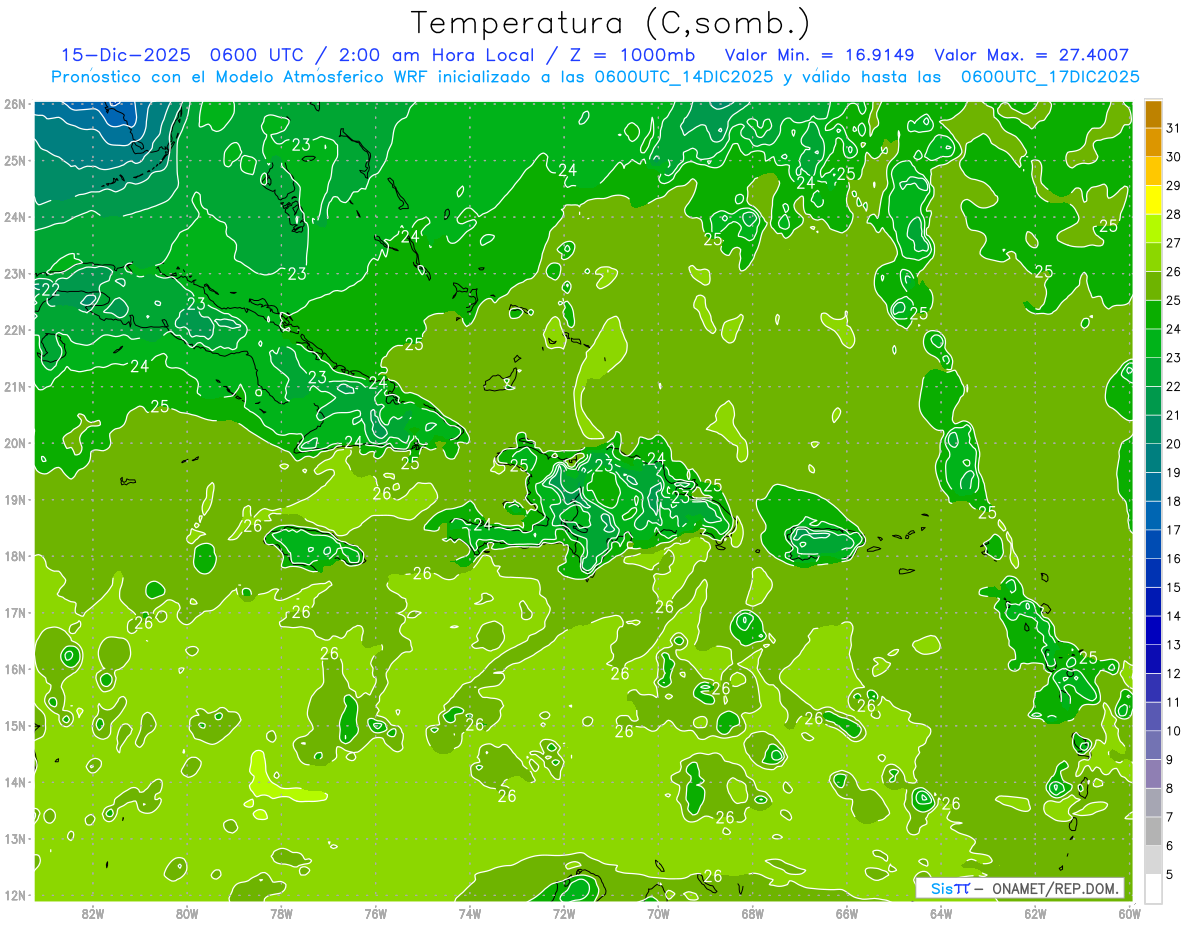This screenshot has width=1200, height=927.
Task: Click the color scale value 14
Action: point(1174,616)
